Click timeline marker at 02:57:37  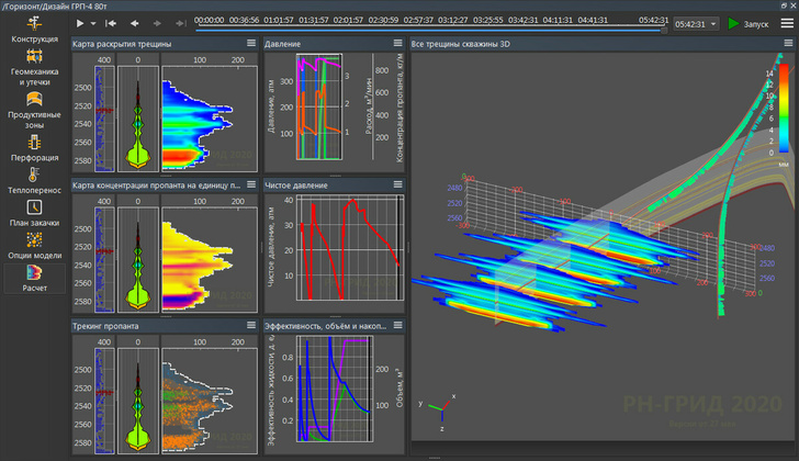tap(420, 19)
